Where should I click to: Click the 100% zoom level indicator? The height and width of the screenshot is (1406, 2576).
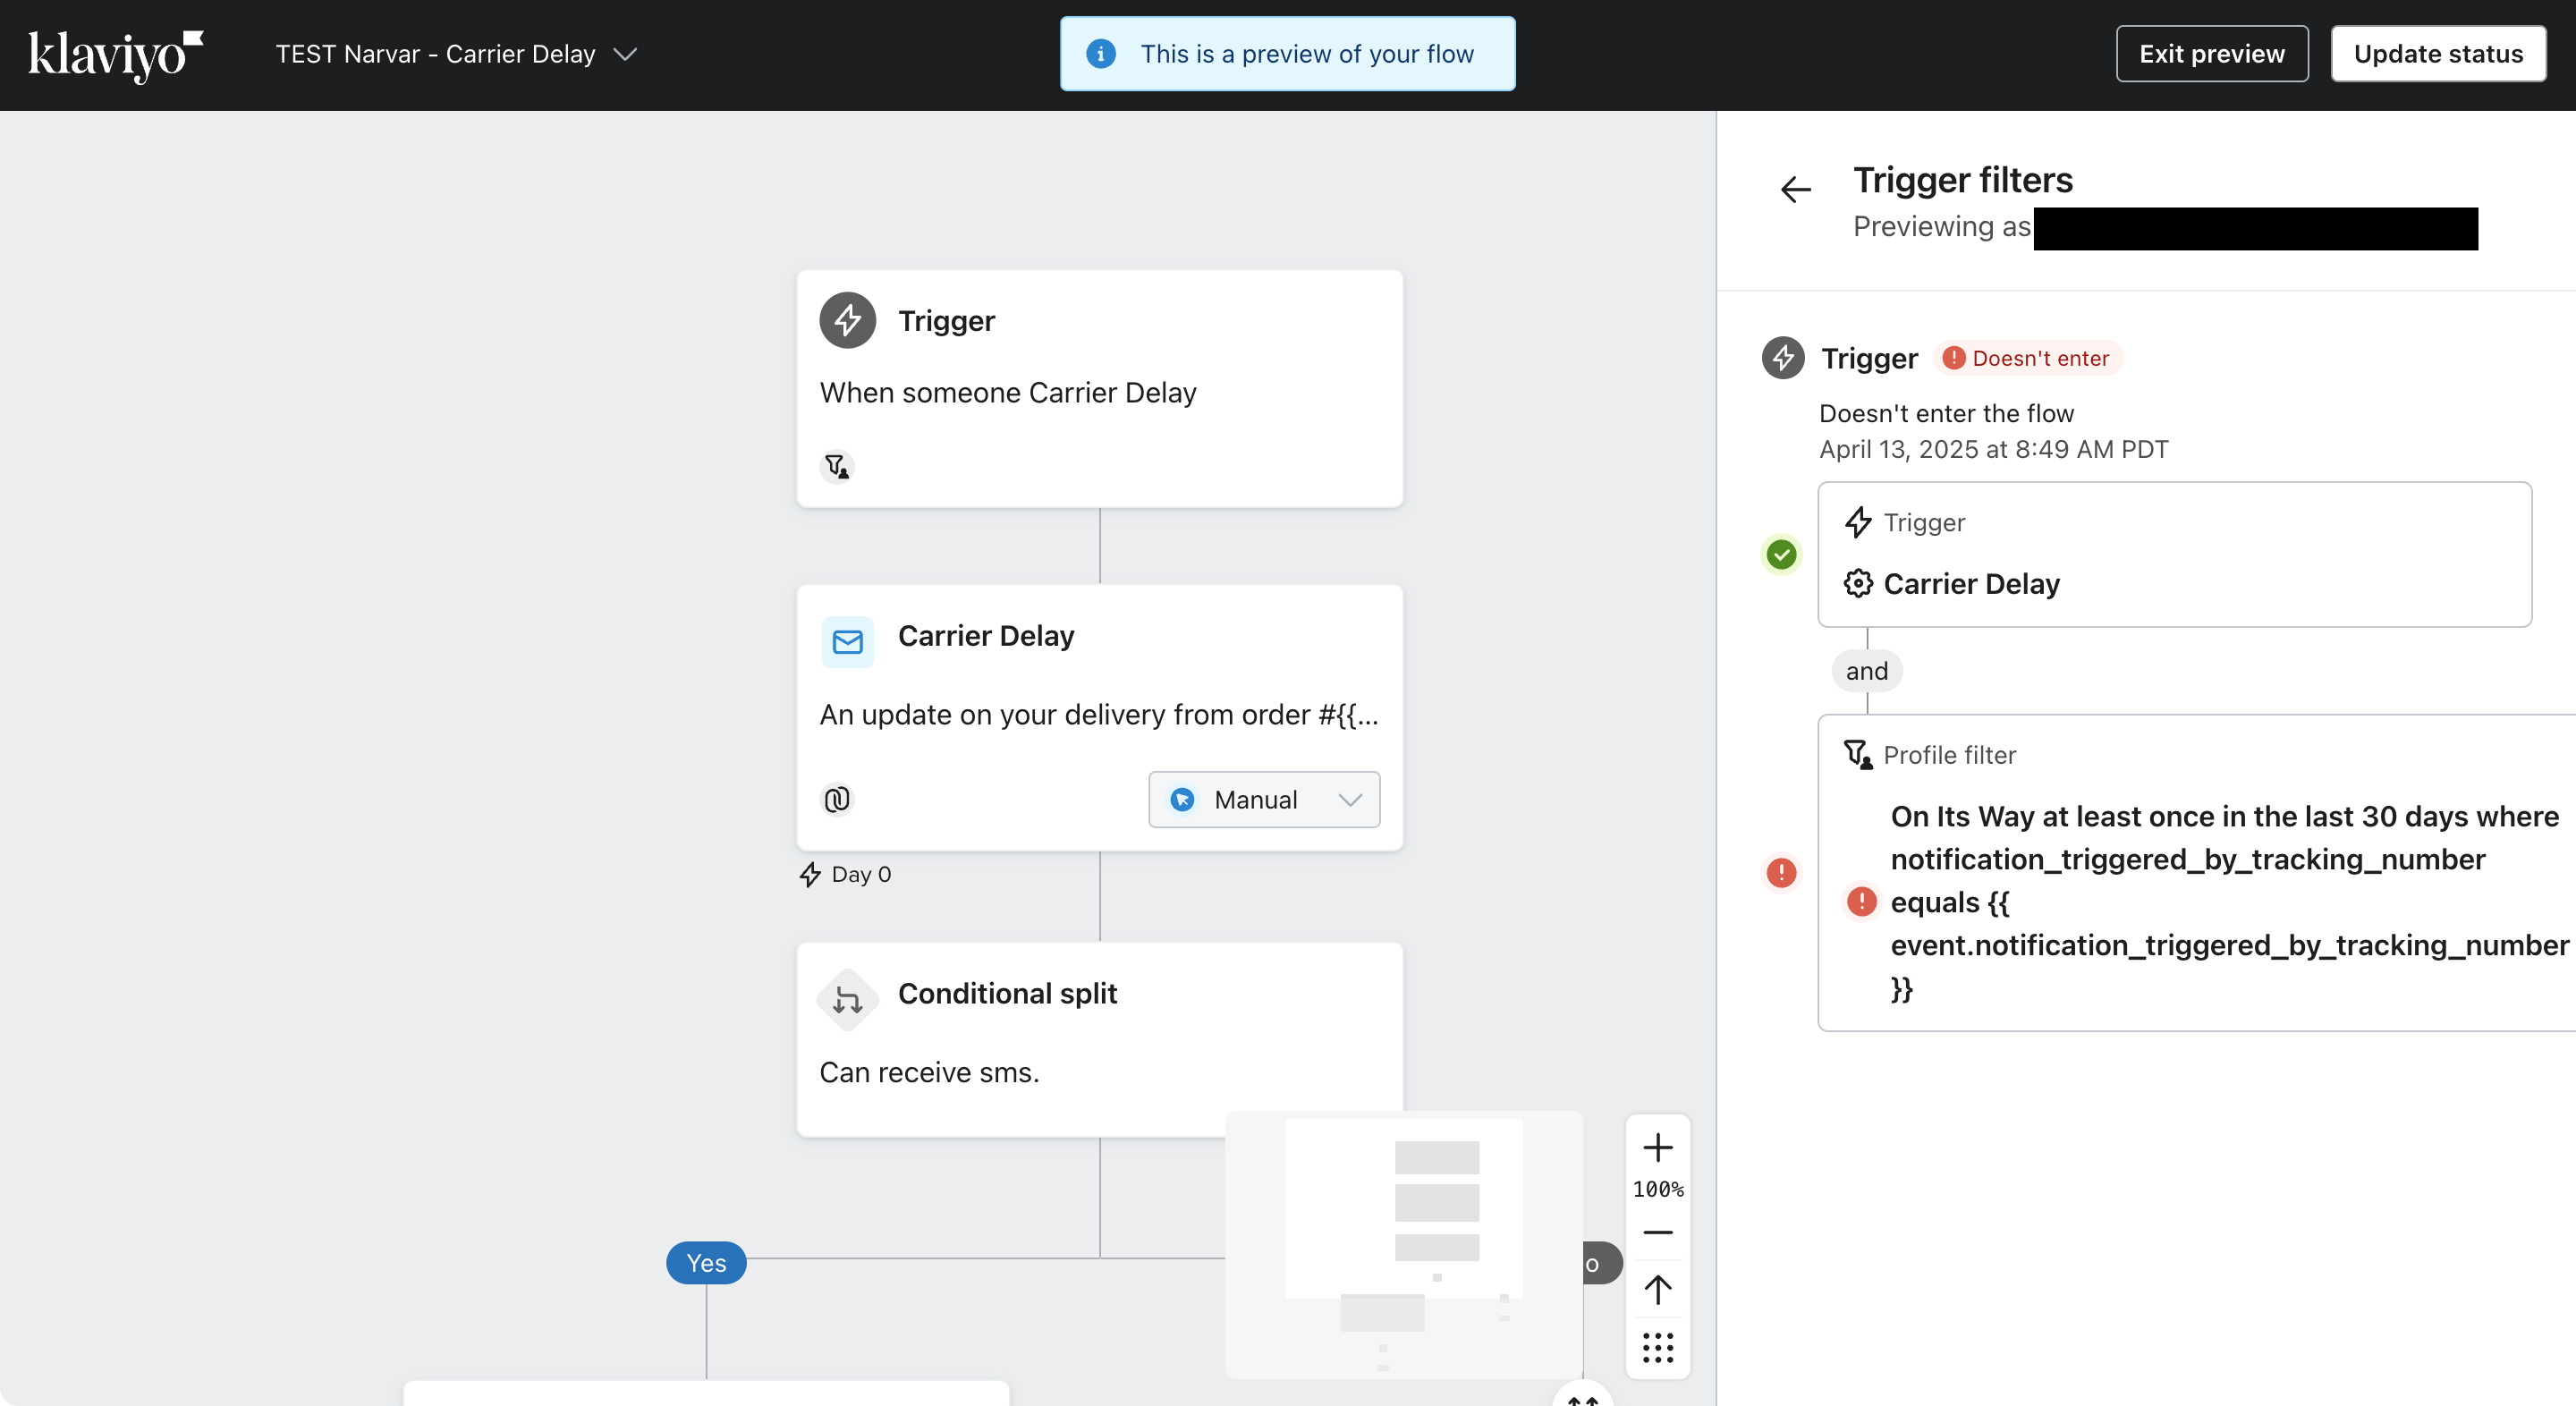tap(1658, 1190)
